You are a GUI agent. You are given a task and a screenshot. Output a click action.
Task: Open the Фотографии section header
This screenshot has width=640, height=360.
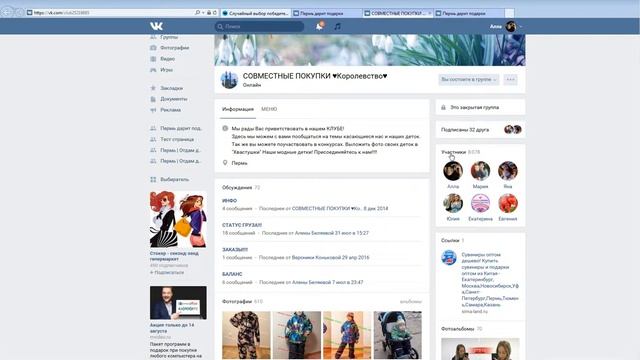237,302
